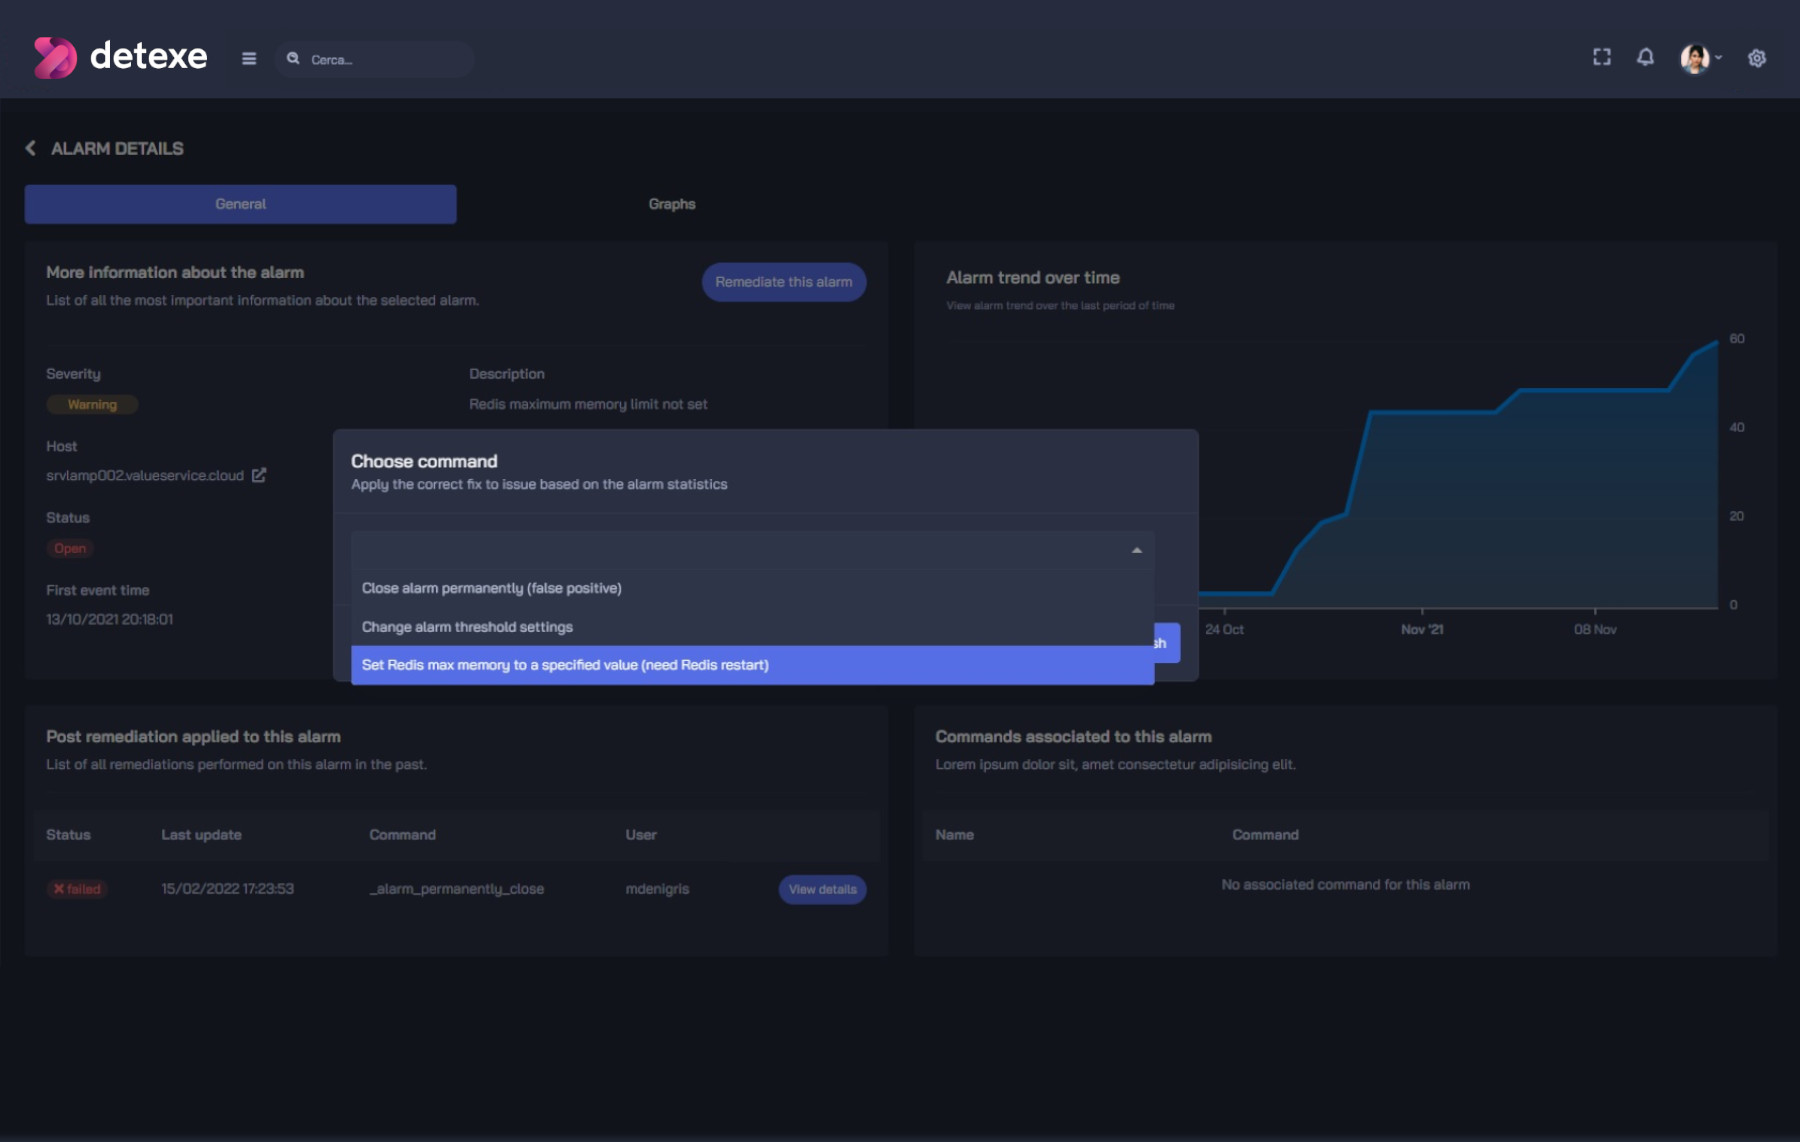The image size is (1800, 1142).
Task: Open host external link icon
Action: coord(259,475)
